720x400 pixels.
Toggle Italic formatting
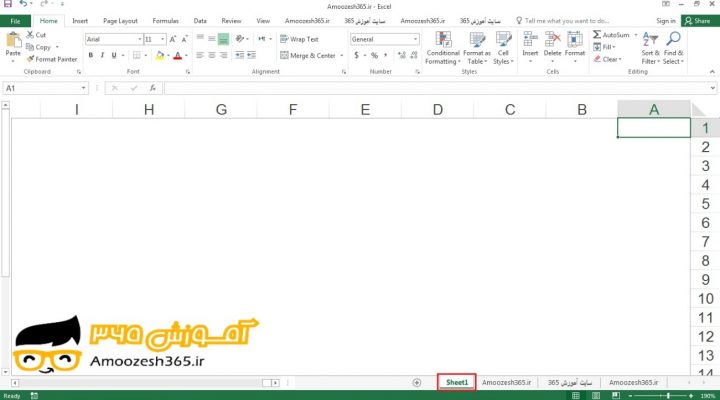tap(102, 56)
